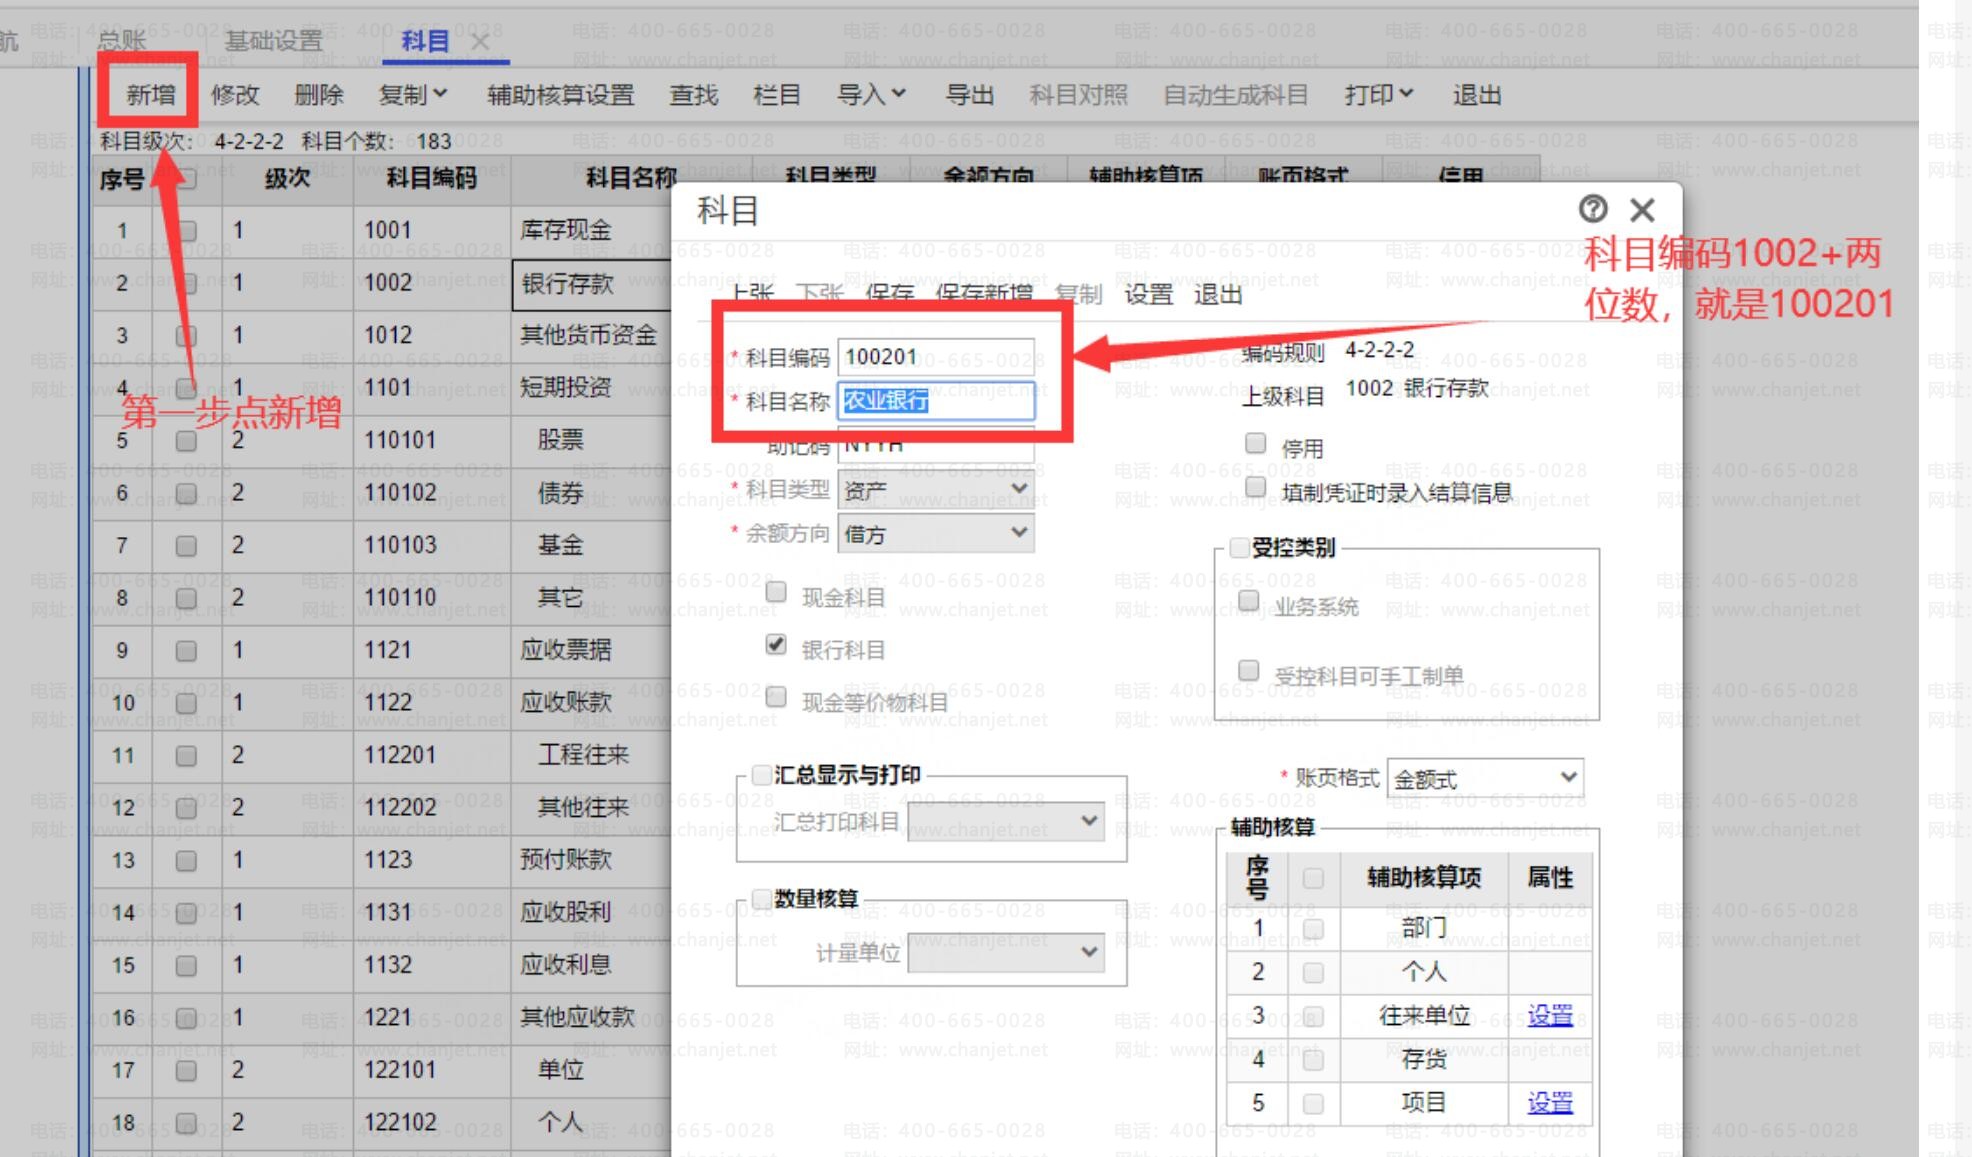Open the 科目类型 dropdown

(935, 489)
